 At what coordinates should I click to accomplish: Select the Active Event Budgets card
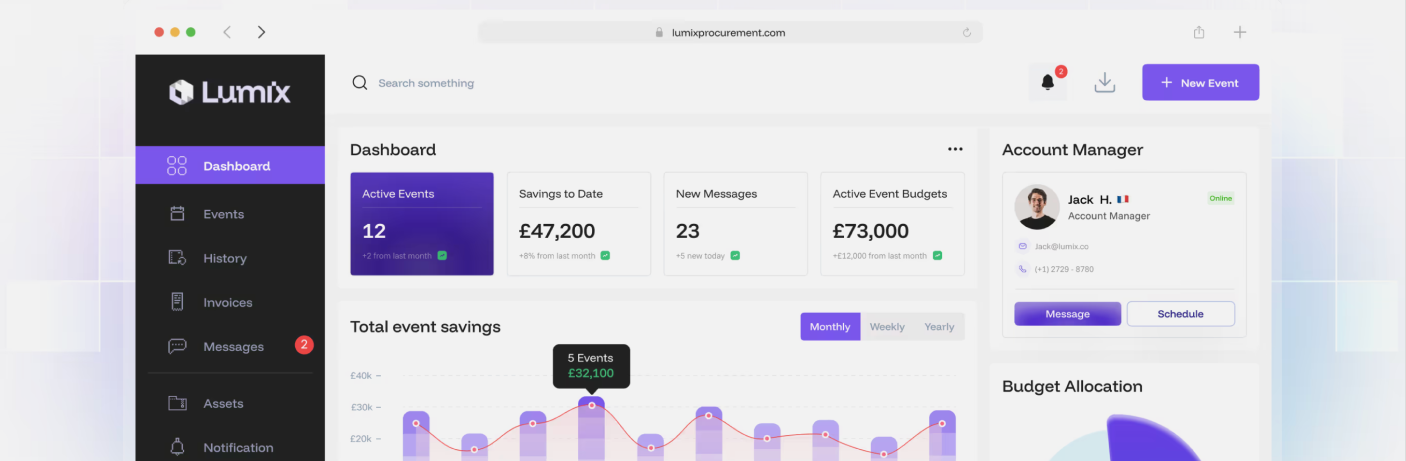[893, 224]
